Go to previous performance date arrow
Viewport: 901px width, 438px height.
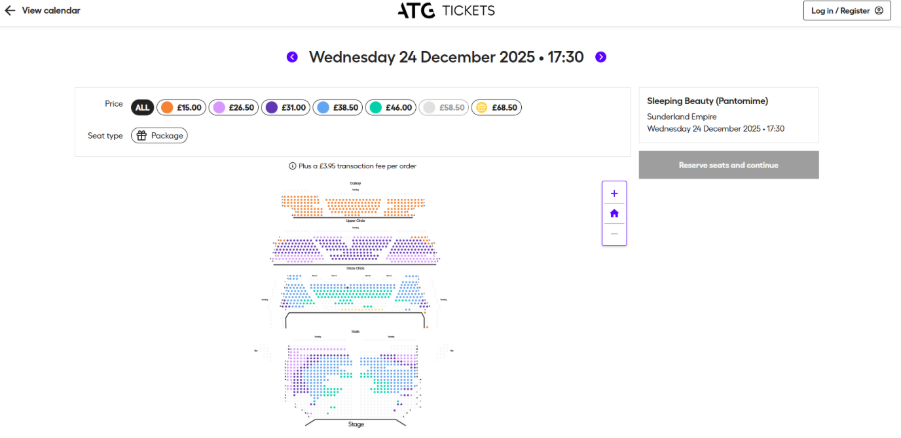click(292, 57)
